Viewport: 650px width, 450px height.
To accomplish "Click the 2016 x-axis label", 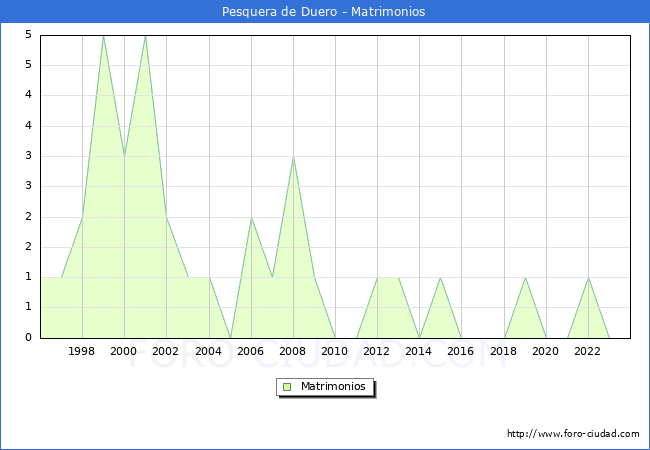I will coord(461,351).
